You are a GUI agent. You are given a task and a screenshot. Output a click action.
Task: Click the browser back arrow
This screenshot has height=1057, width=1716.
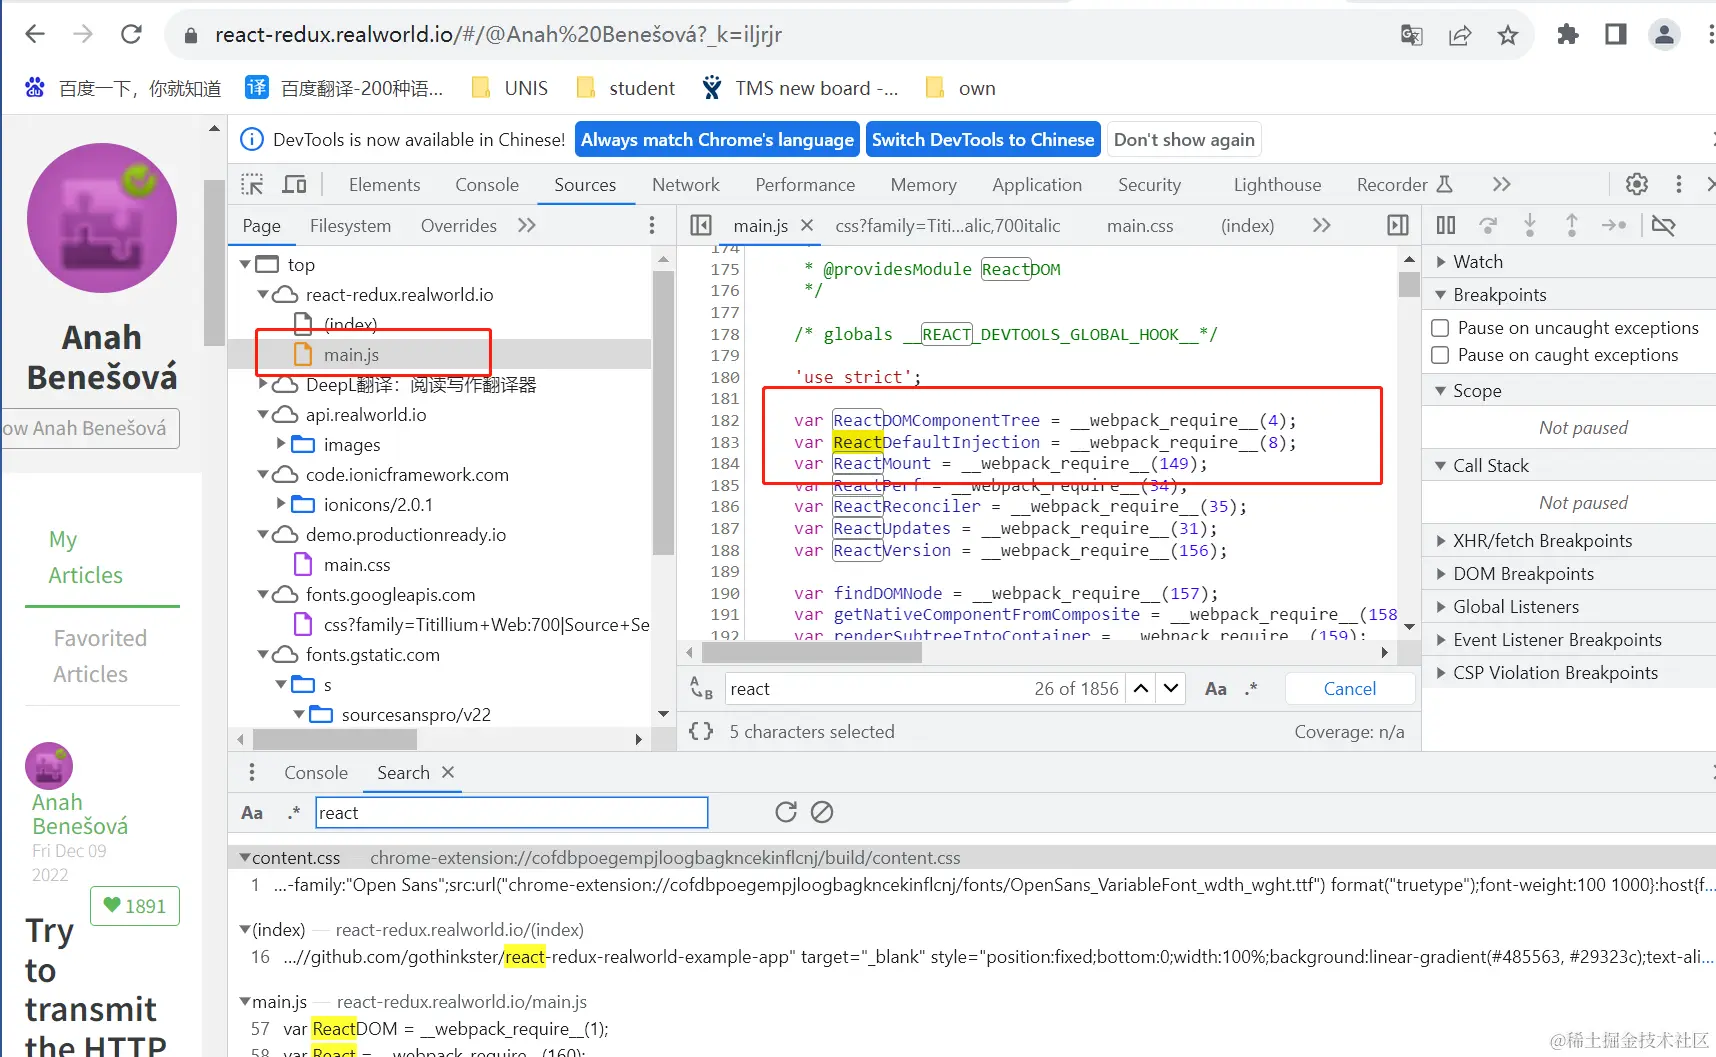(35, 34)
